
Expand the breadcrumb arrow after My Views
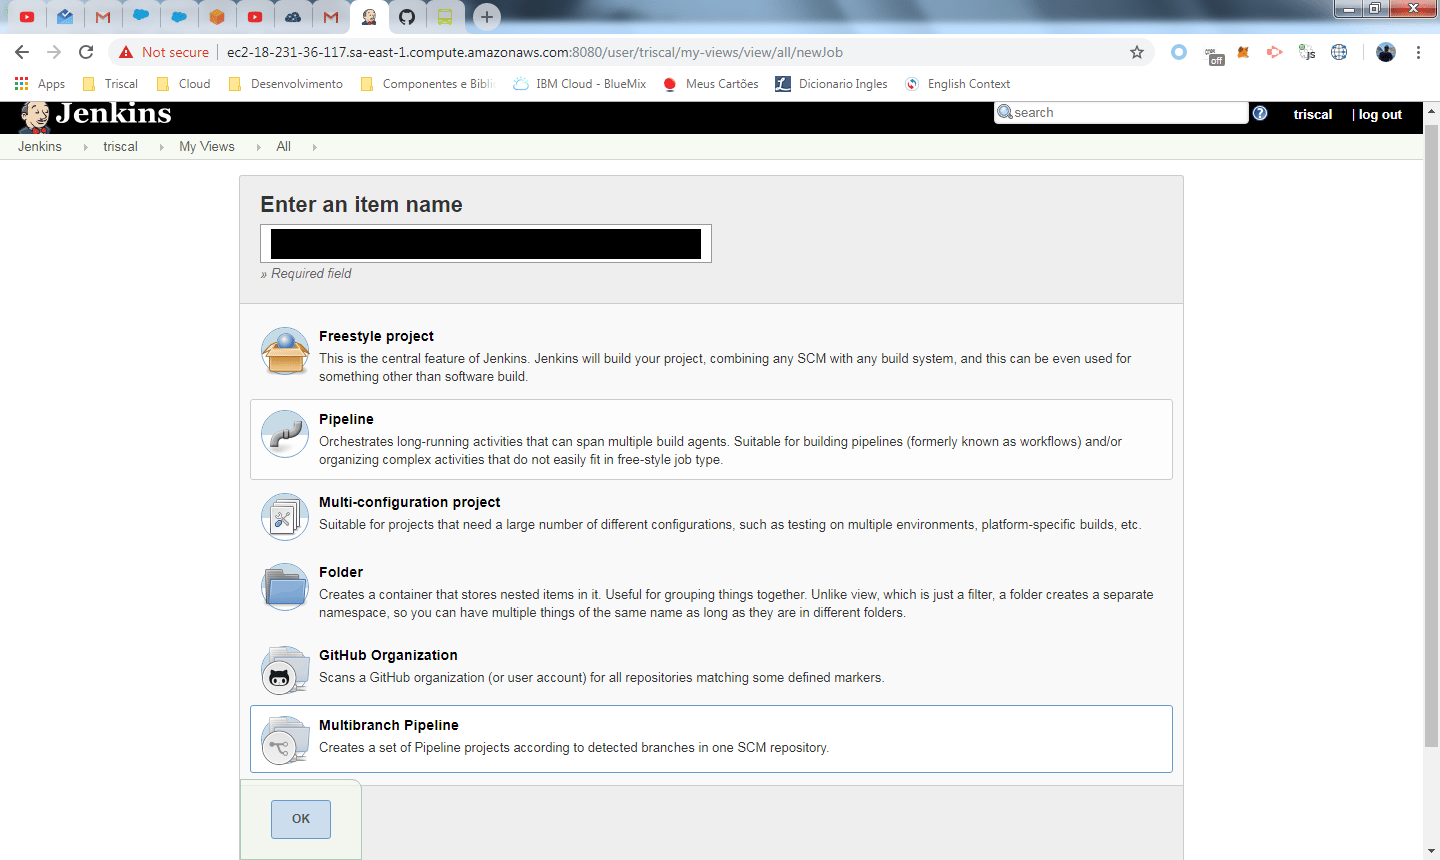258,147
